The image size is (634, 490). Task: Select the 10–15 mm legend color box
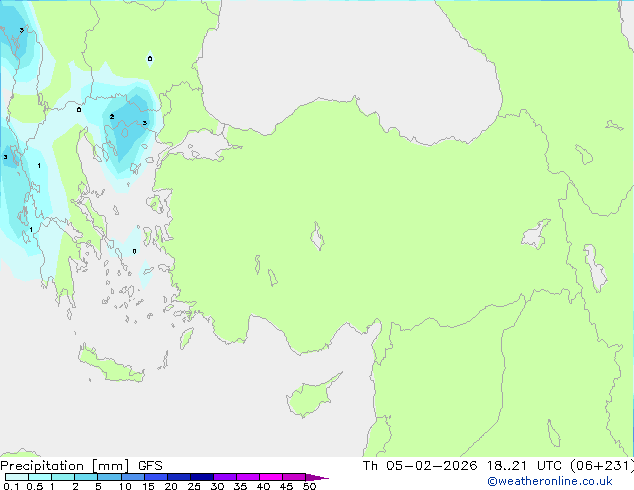tap(133, 477)
